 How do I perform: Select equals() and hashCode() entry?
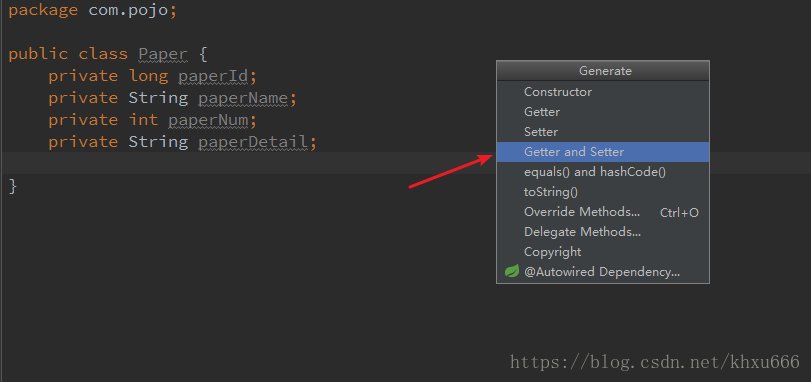pyautogui.click(x=603, y=172)
